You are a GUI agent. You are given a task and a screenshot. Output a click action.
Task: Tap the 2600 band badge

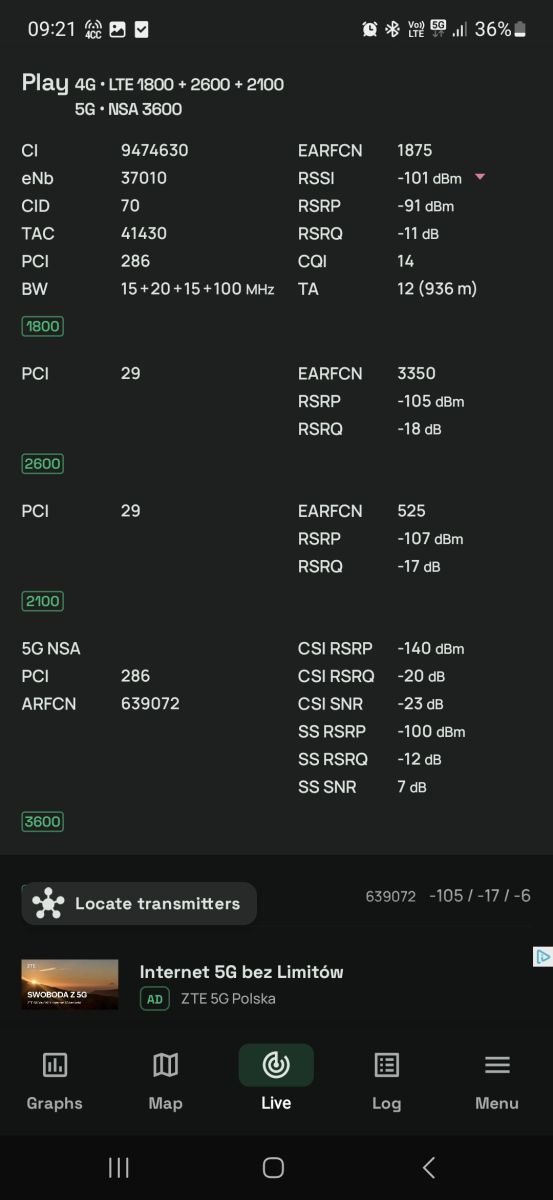tap(42, 464)
